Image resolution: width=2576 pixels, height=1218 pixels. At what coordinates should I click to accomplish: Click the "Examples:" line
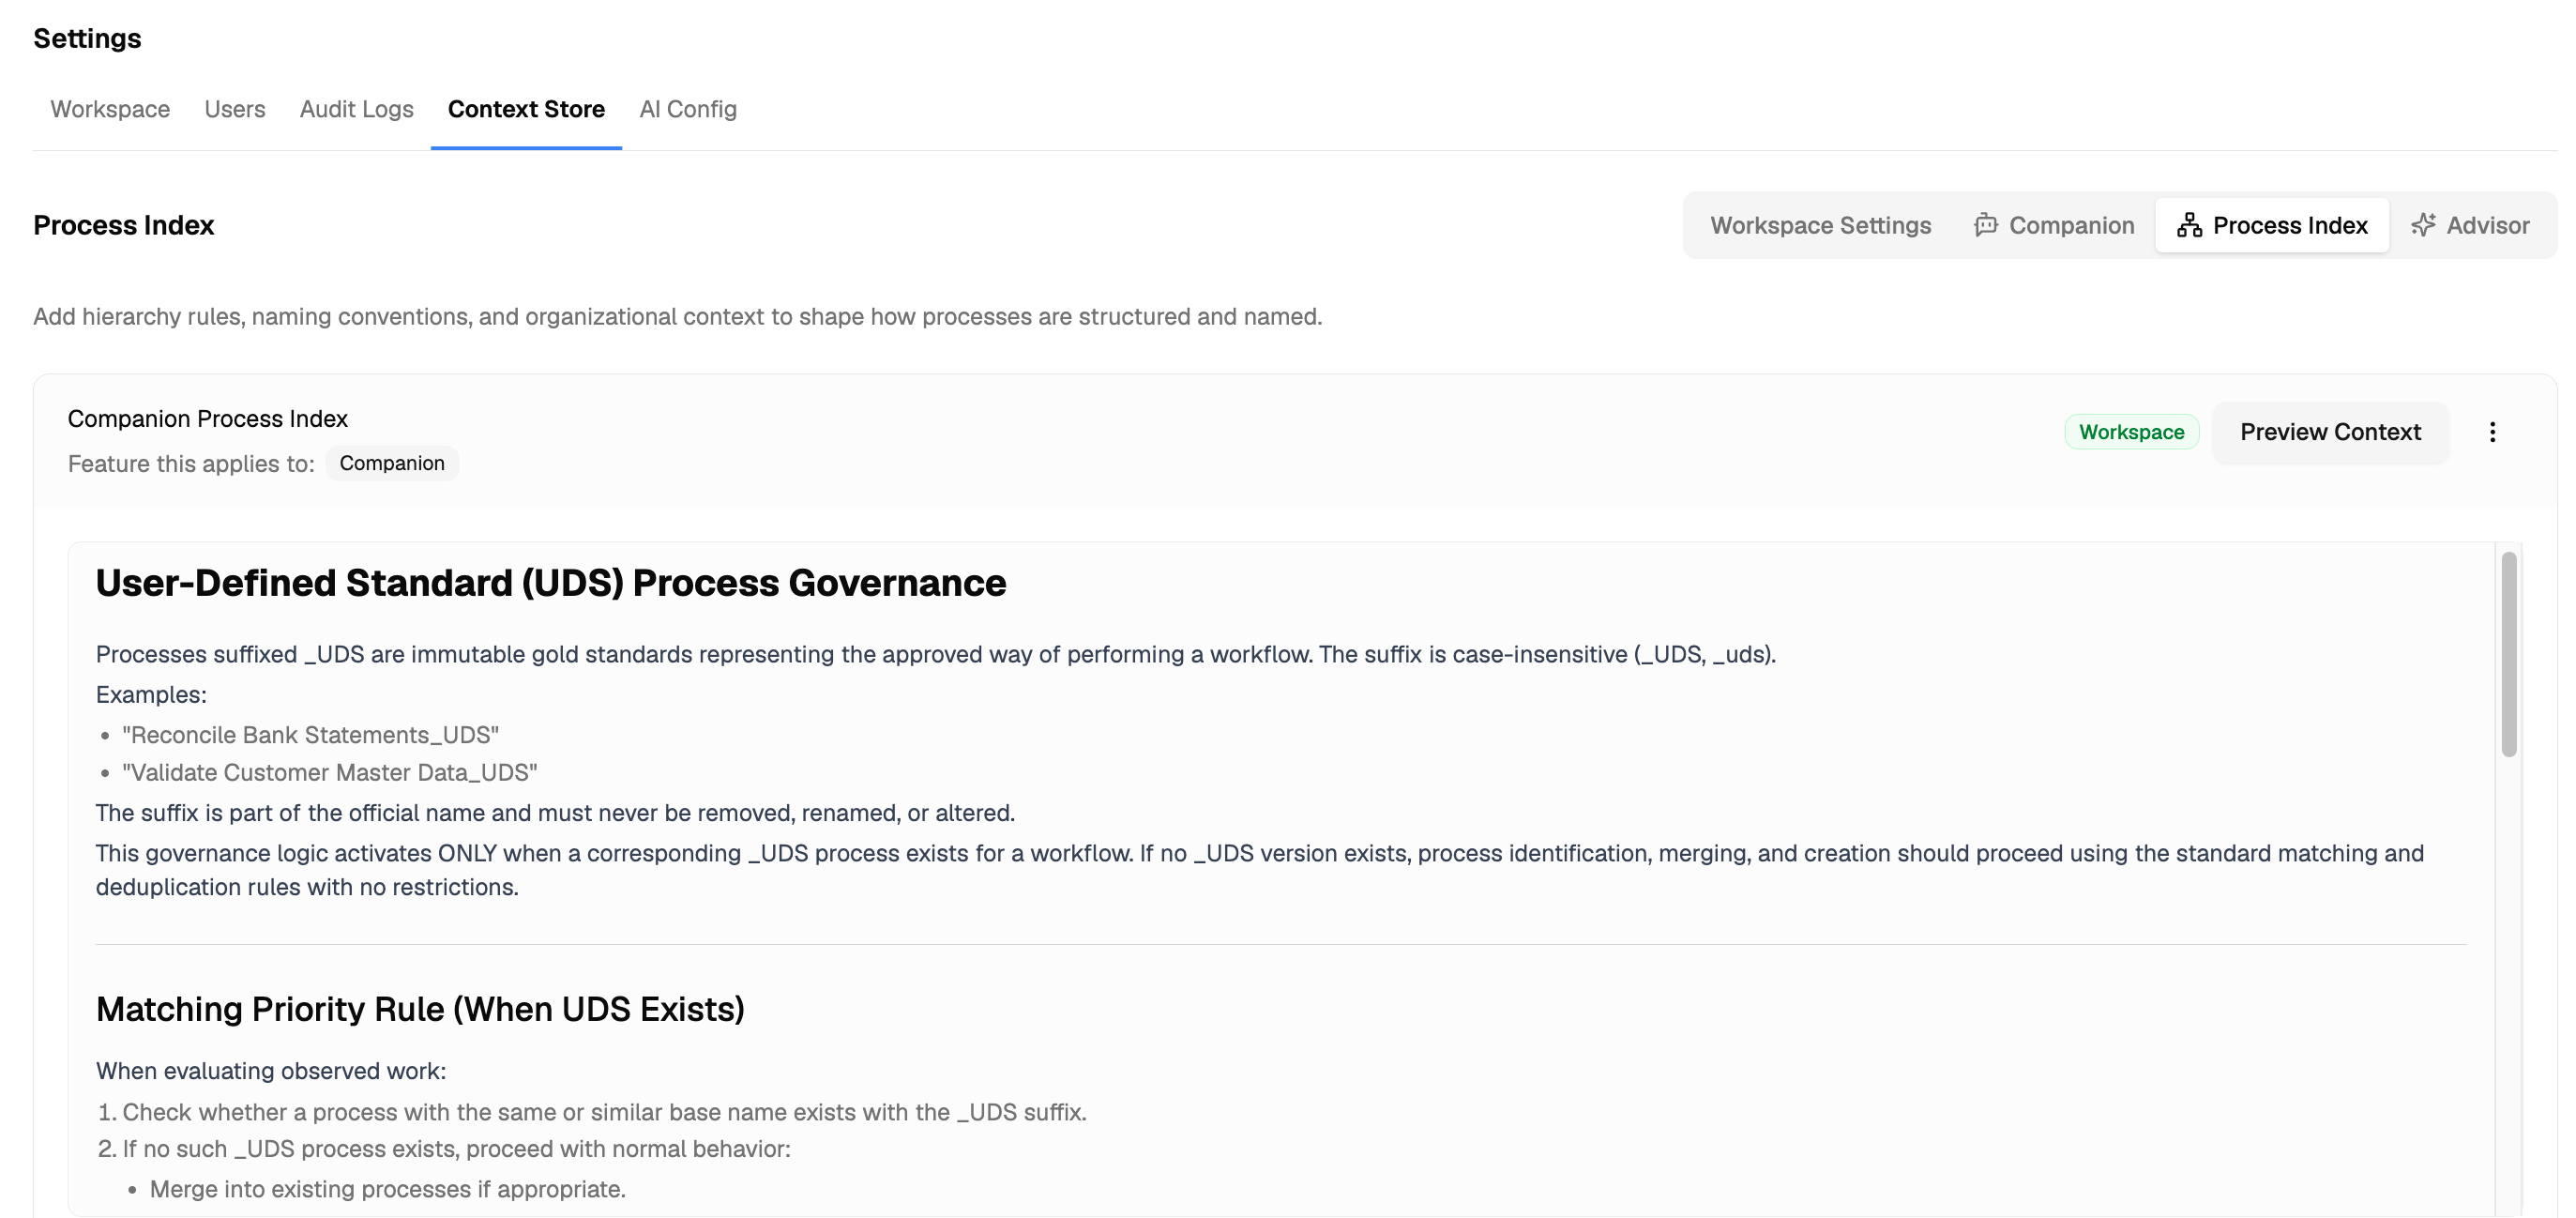(151, 695)
